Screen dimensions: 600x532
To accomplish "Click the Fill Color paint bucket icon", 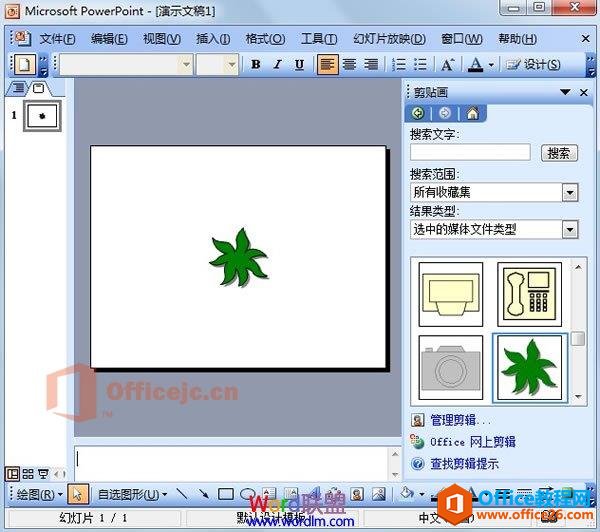I will pos(407,493).
